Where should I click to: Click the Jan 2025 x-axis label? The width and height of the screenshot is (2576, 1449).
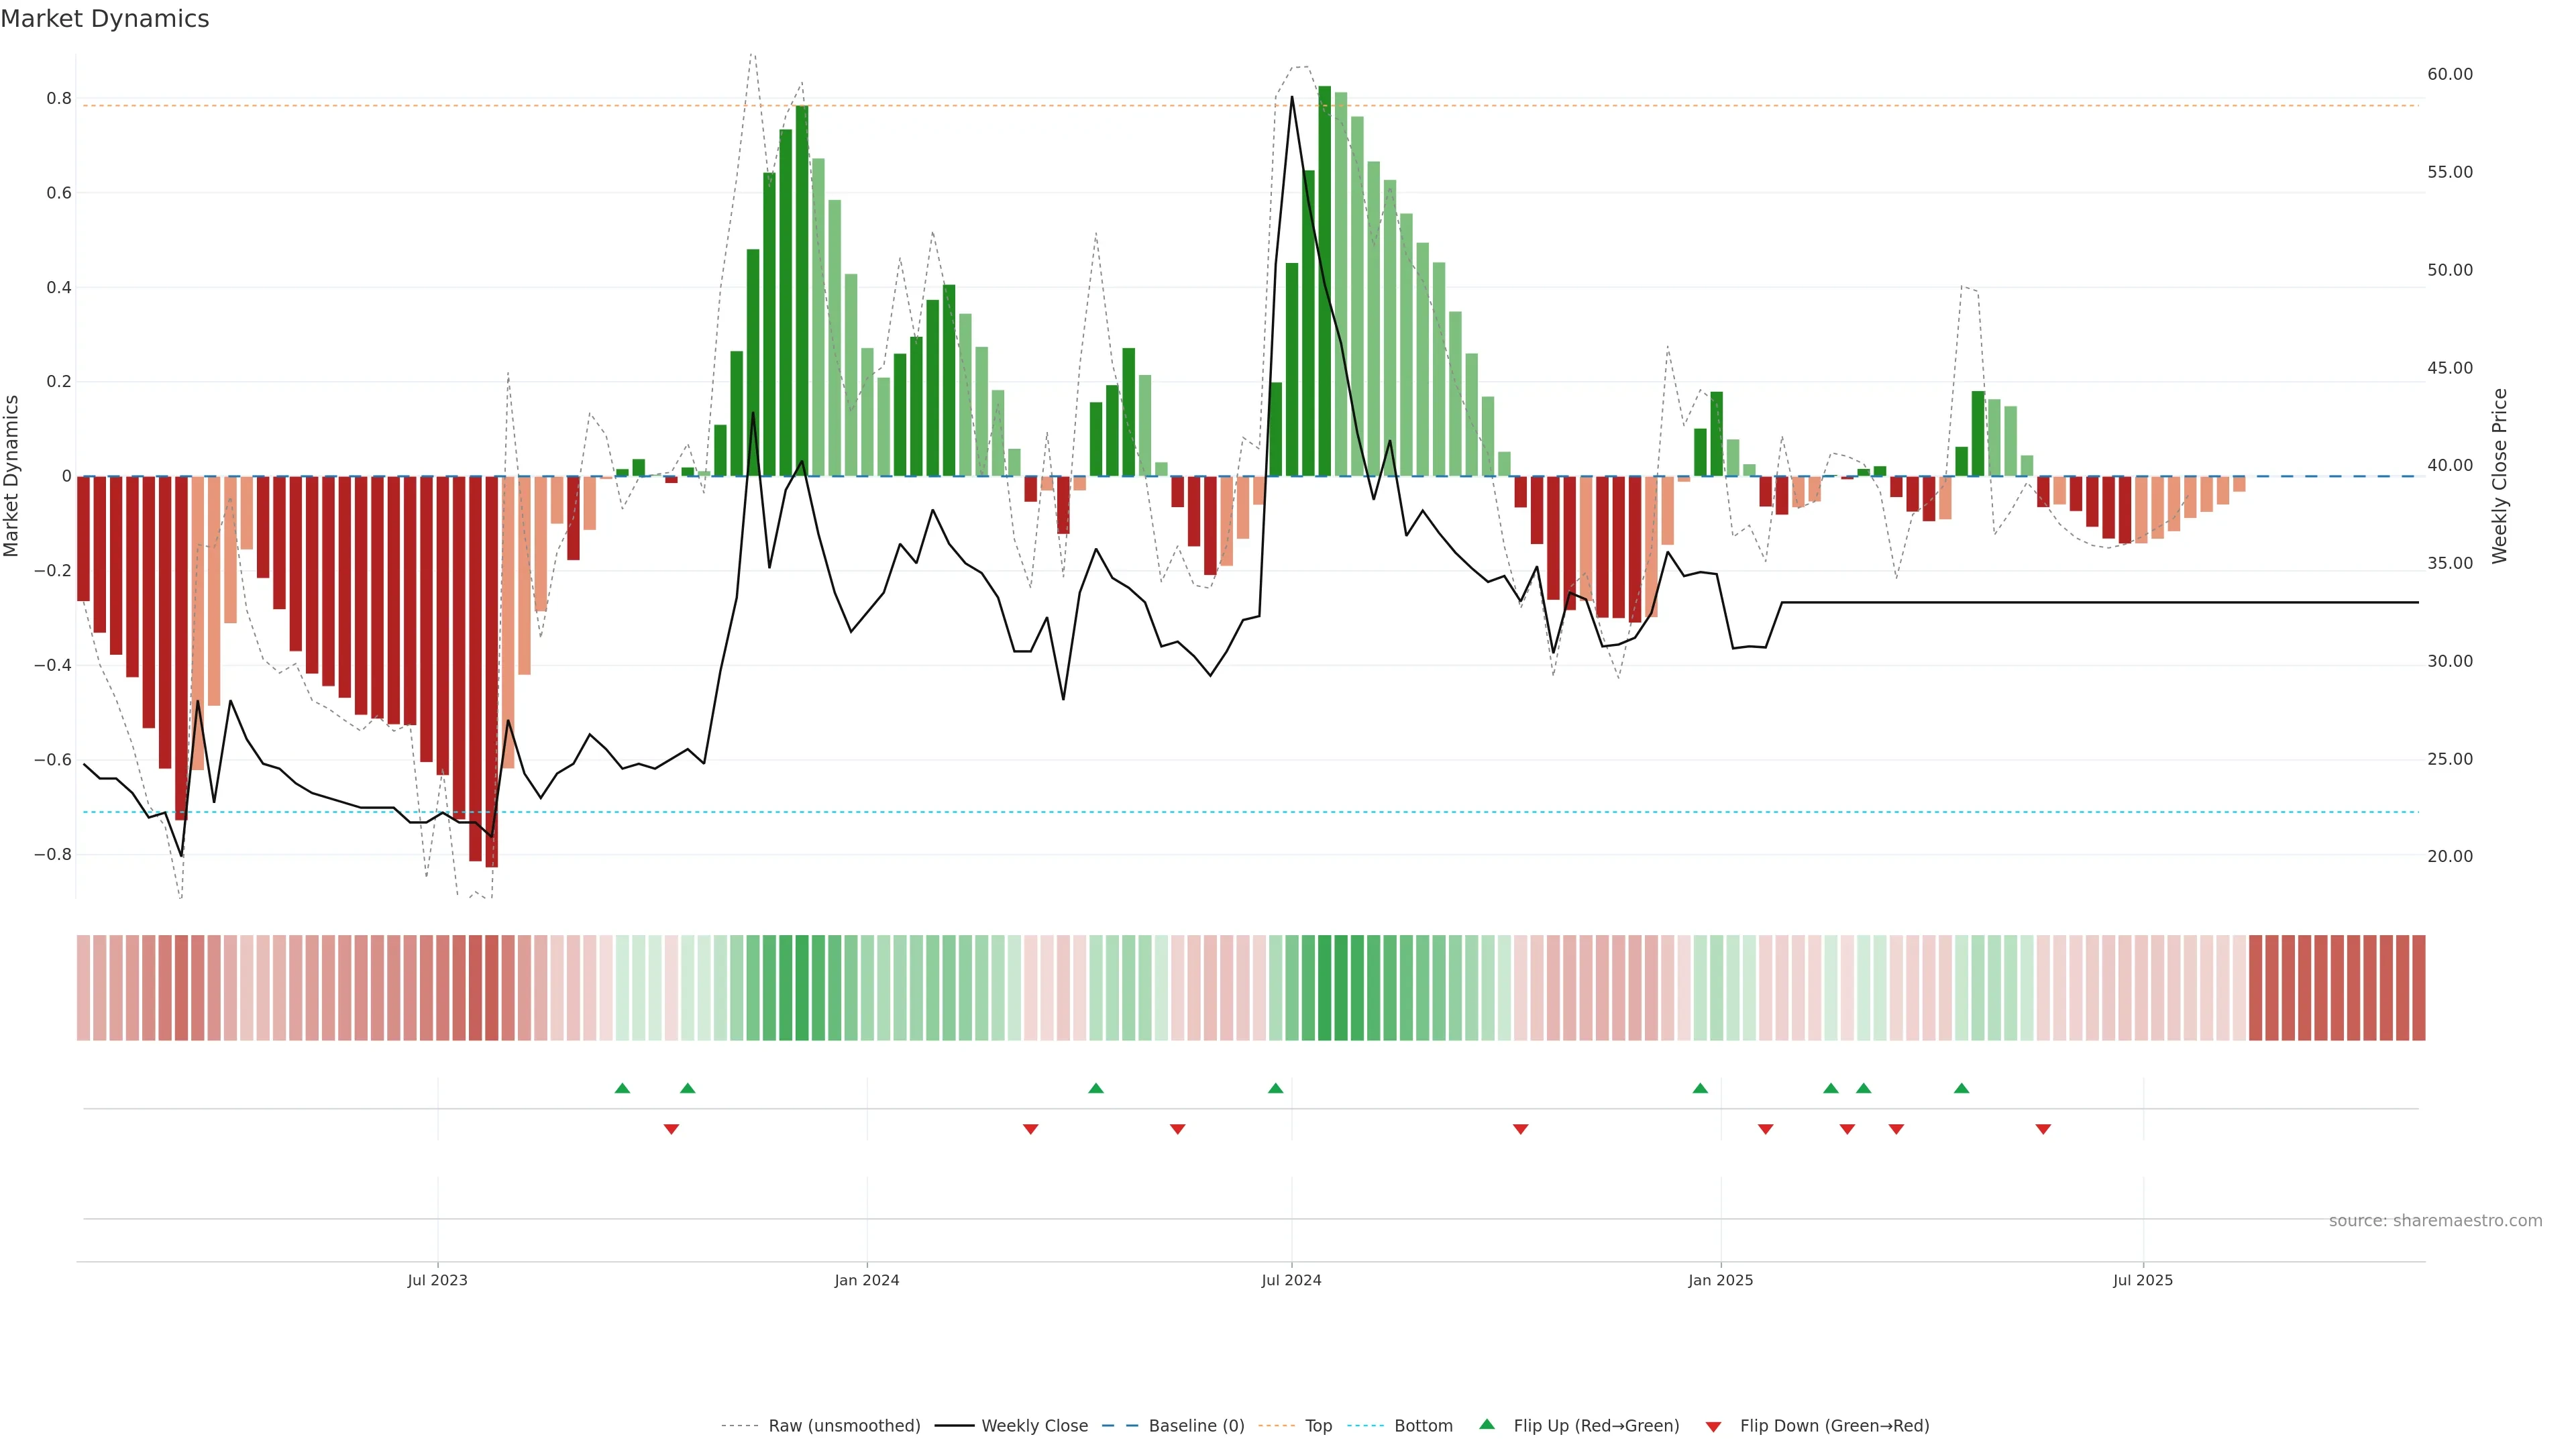pos(1720,1280)
